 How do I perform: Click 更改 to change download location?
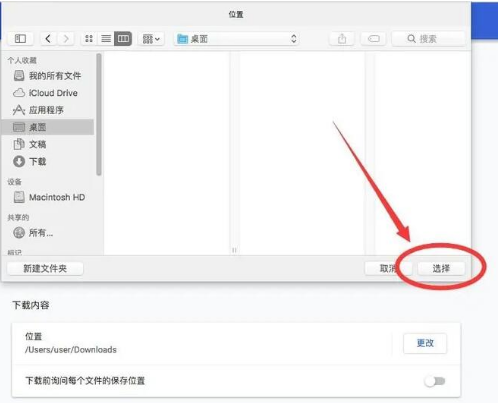(x=425, y=343)
